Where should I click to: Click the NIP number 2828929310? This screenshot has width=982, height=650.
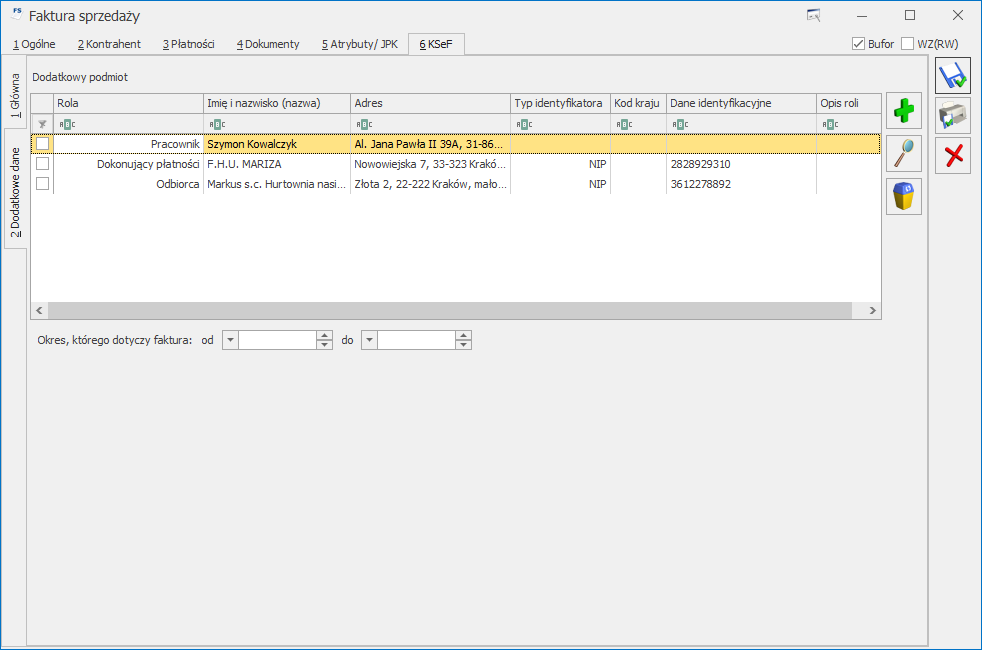click(700, 164)
